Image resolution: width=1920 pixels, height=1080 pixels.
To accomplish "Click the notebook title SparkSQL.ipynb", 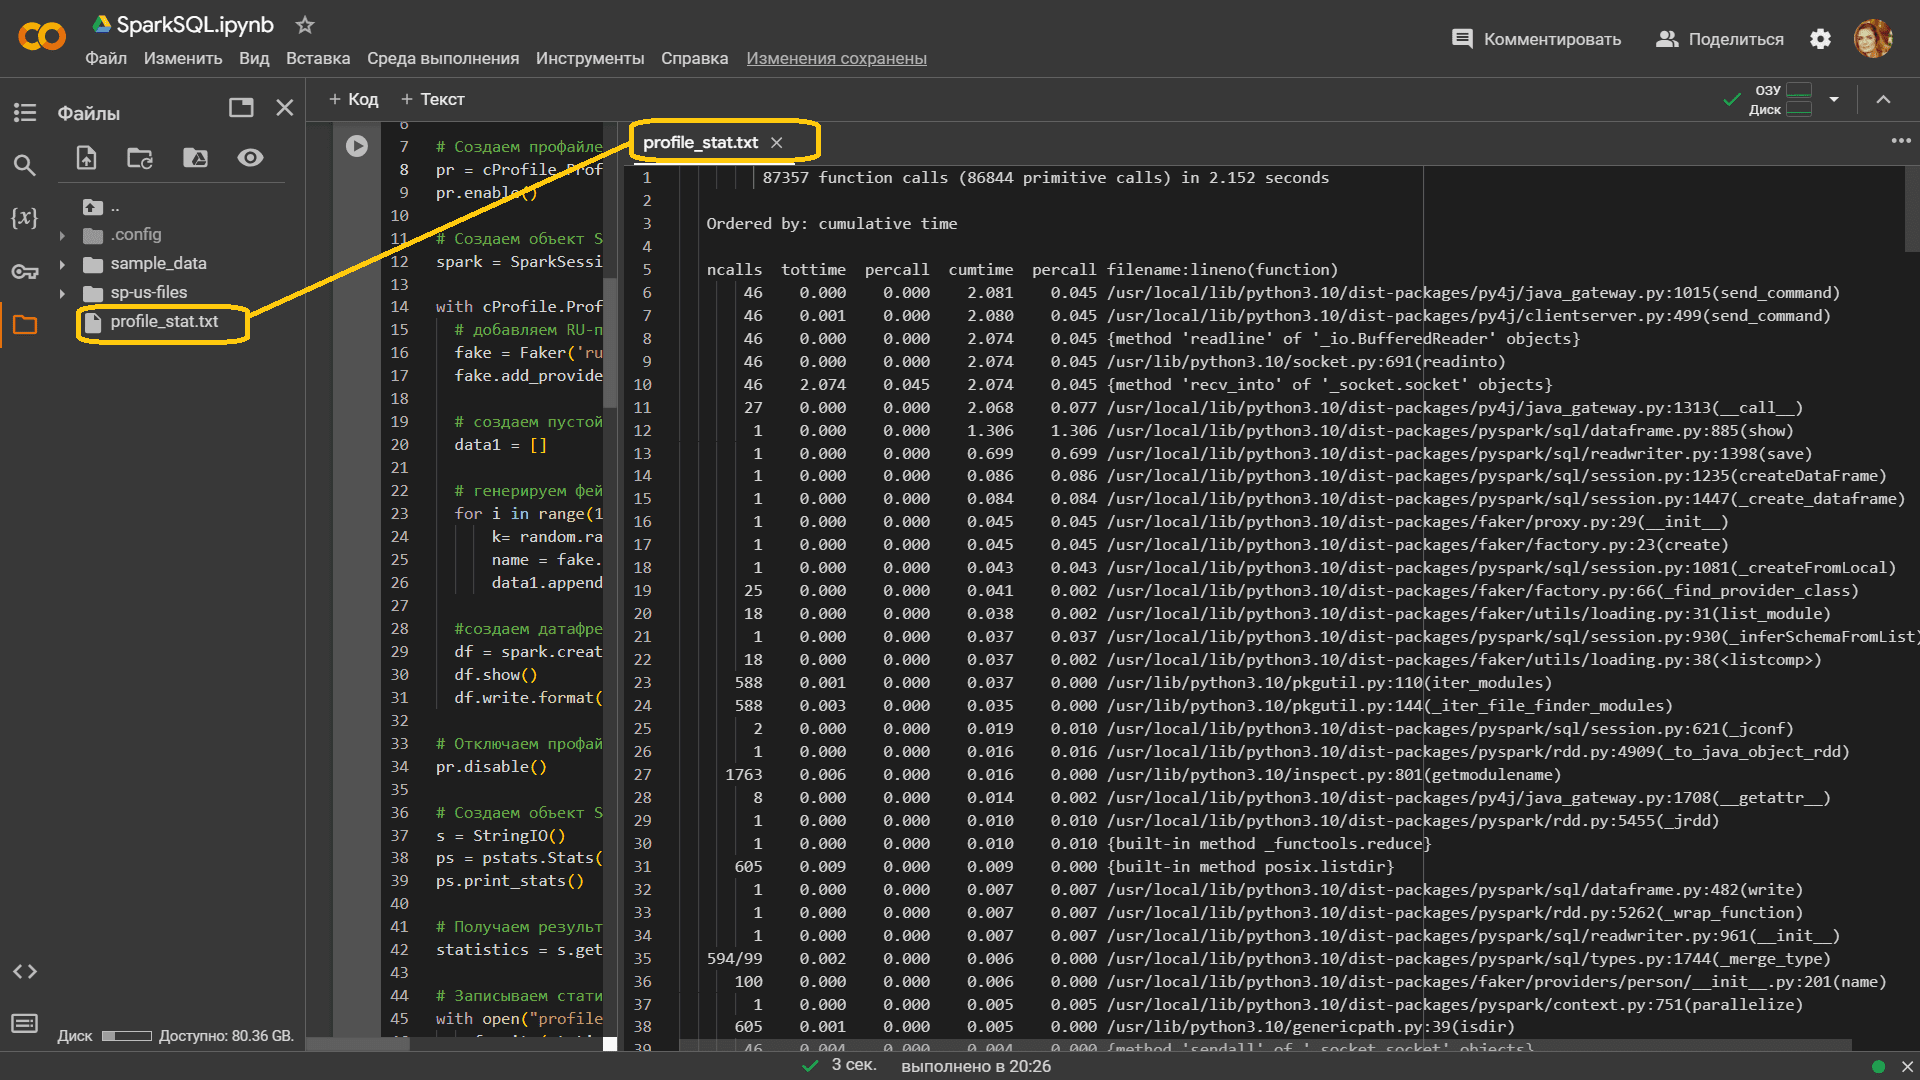I will click(x=195, y=25).
